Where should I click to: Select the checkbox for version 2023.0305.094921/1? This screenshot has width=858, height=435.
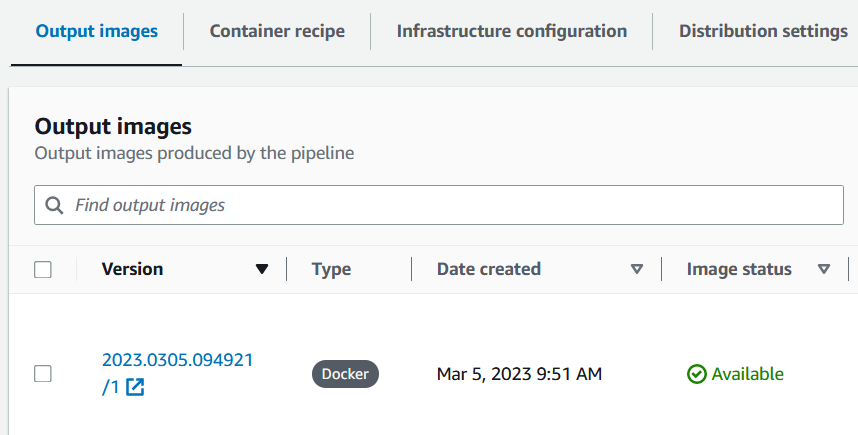click(43, 374)
